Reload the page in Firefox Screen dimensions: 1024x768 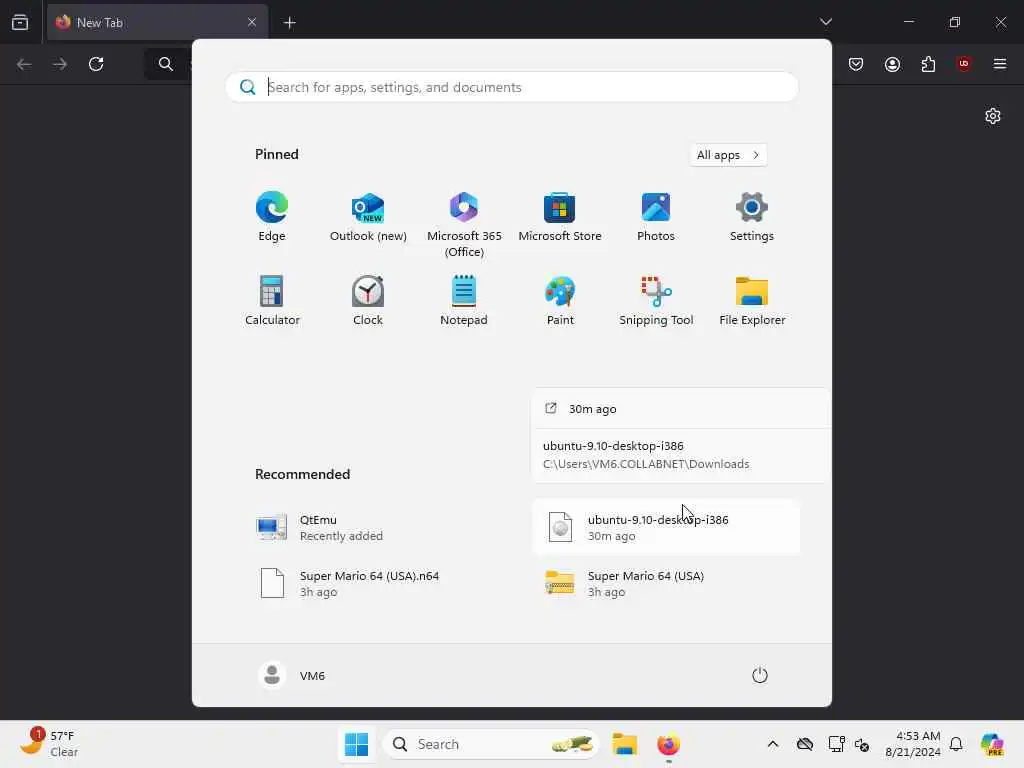pyautogui.click(x=96, y=64)
